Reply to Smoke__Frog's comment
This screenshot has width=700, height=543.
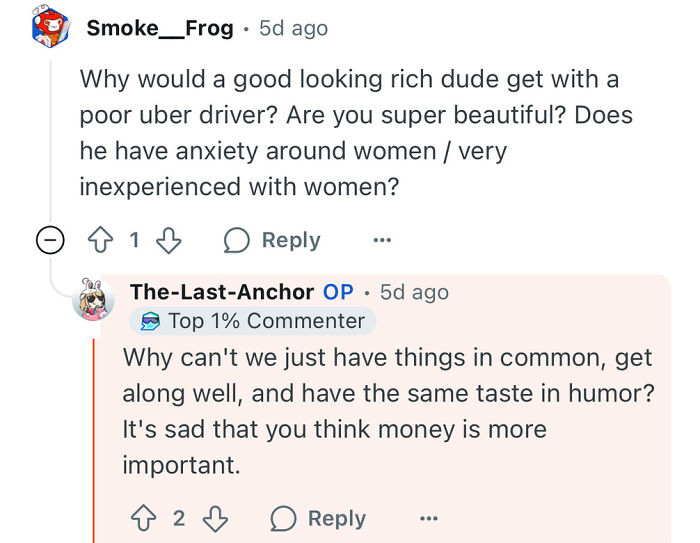click(272, 240)
